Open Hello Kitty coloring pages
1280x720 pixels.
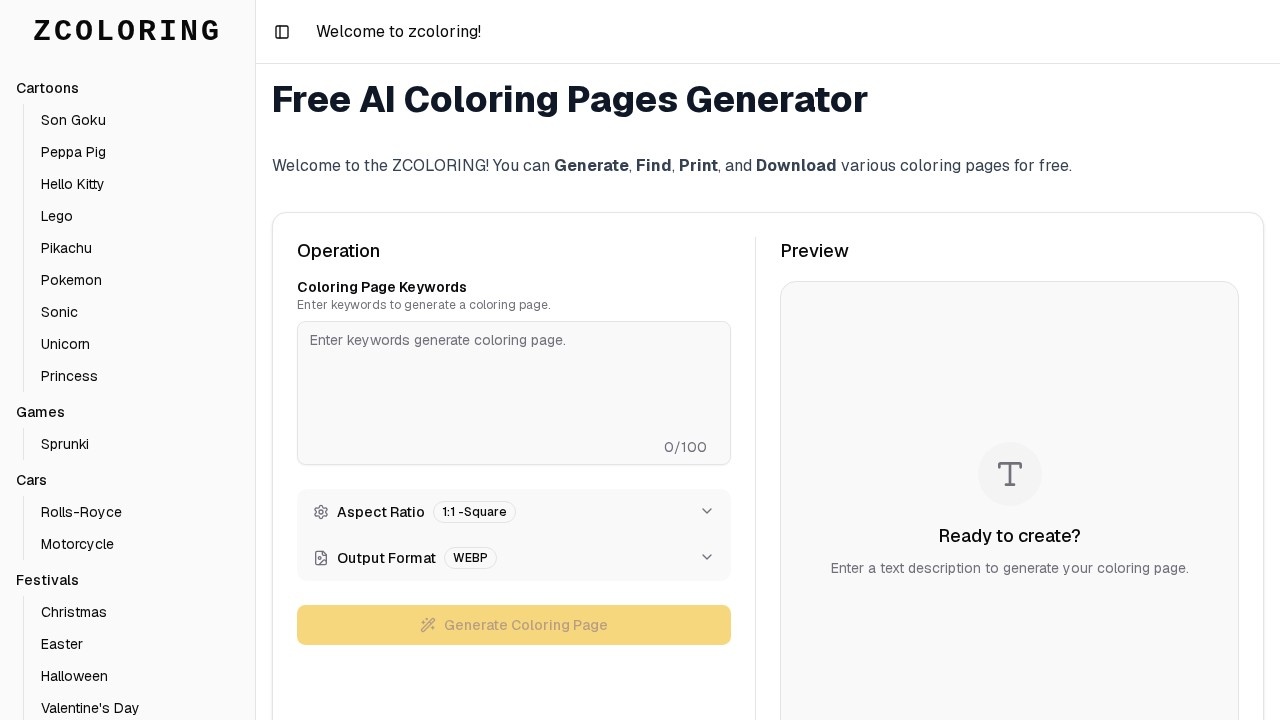tap(72, 184)
